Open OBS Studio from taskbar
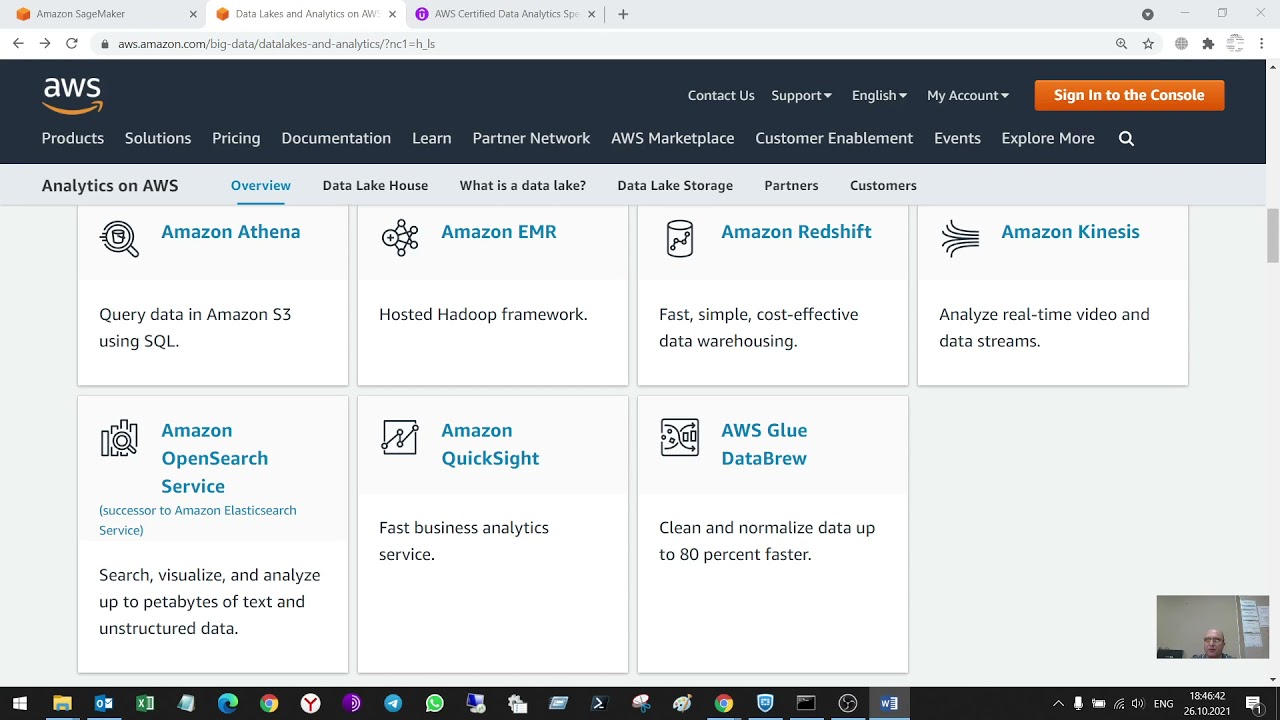Screen dimensions: 1280x720 point(848,703)
